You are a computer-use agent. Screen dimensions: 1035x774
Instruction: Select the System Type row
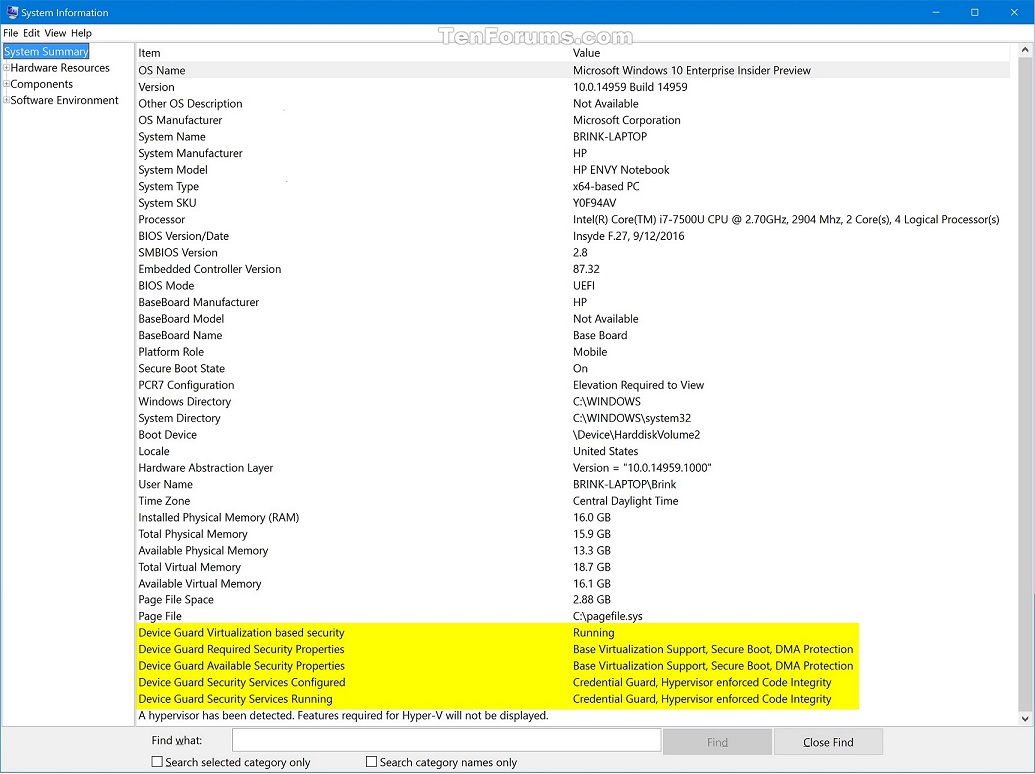pyautogui.click(x=573, y=186)
